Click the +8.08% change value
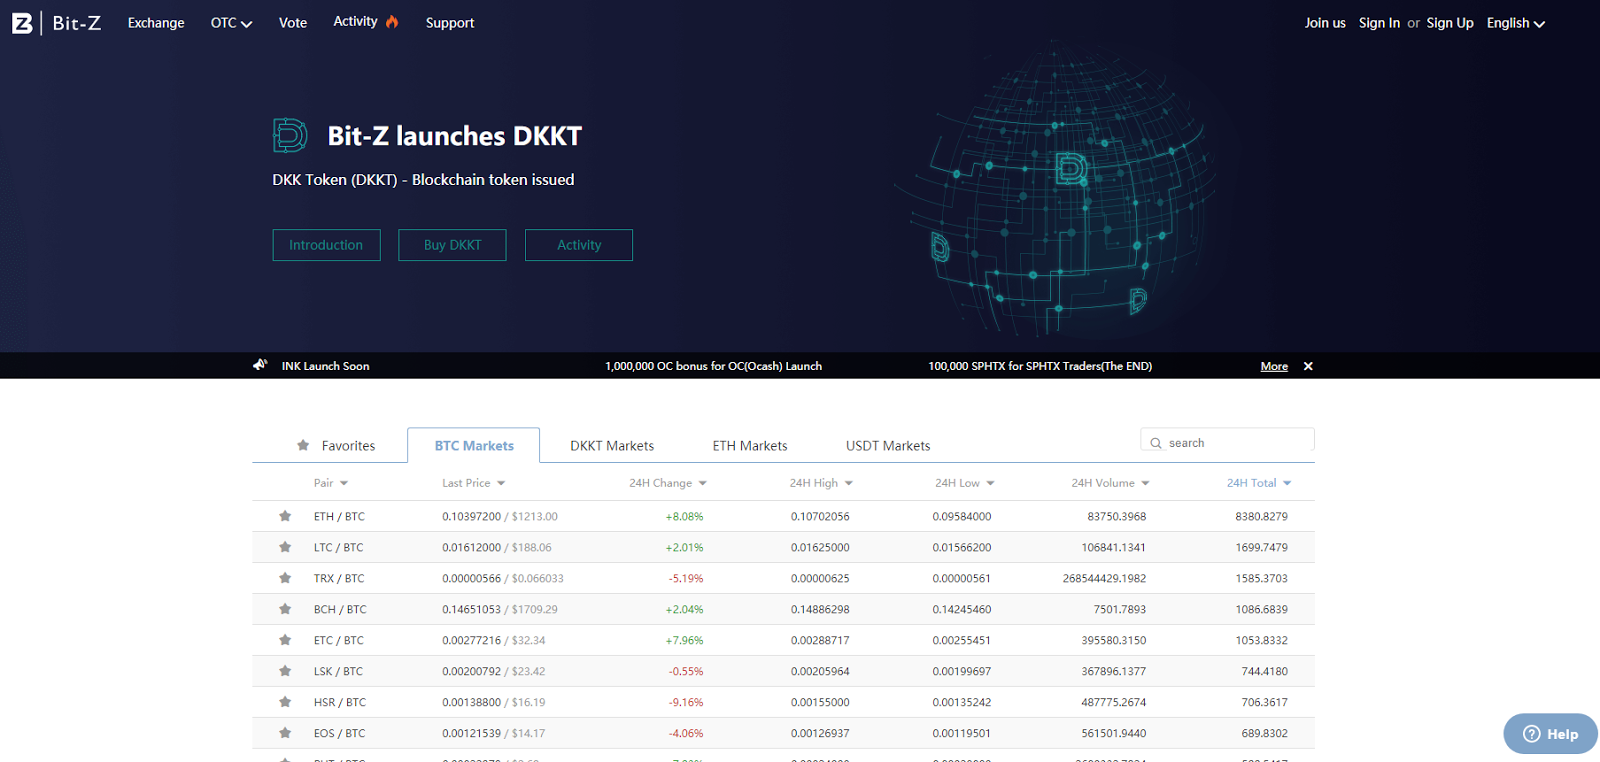 tap(684, 516)
